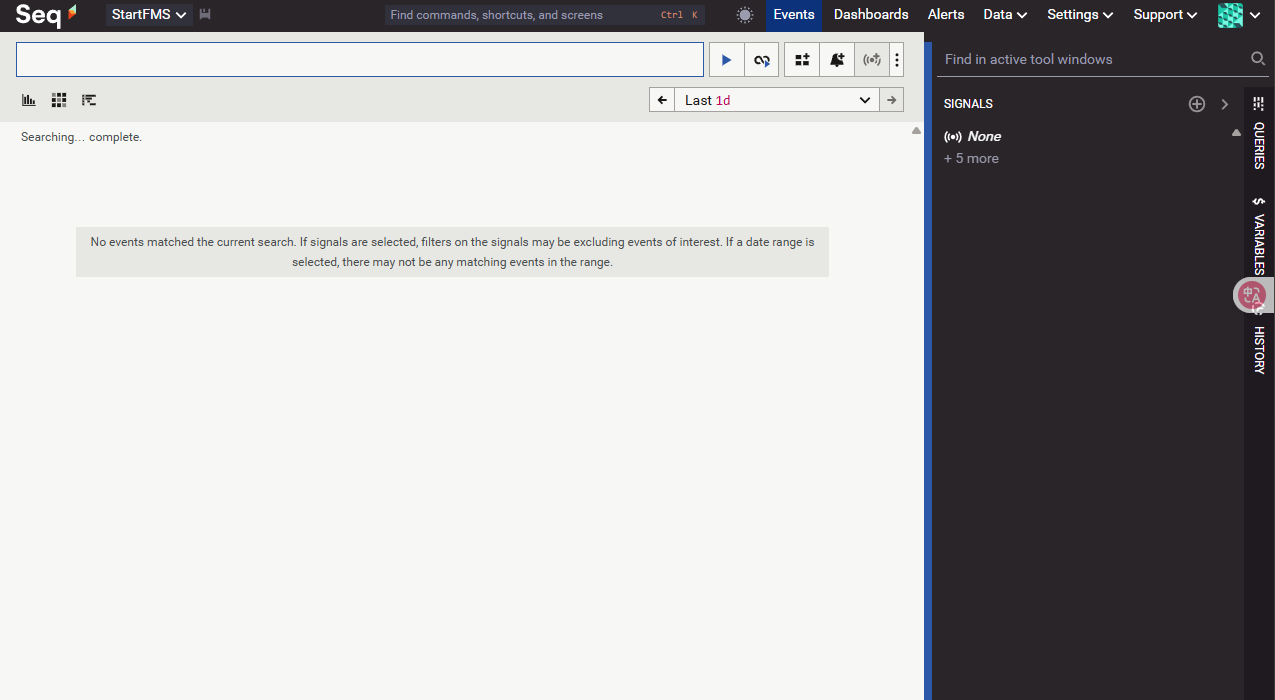Click the signals list scroll-up arrow
The height and width of the screenshot is (700, 1275).
(1236, 132)
